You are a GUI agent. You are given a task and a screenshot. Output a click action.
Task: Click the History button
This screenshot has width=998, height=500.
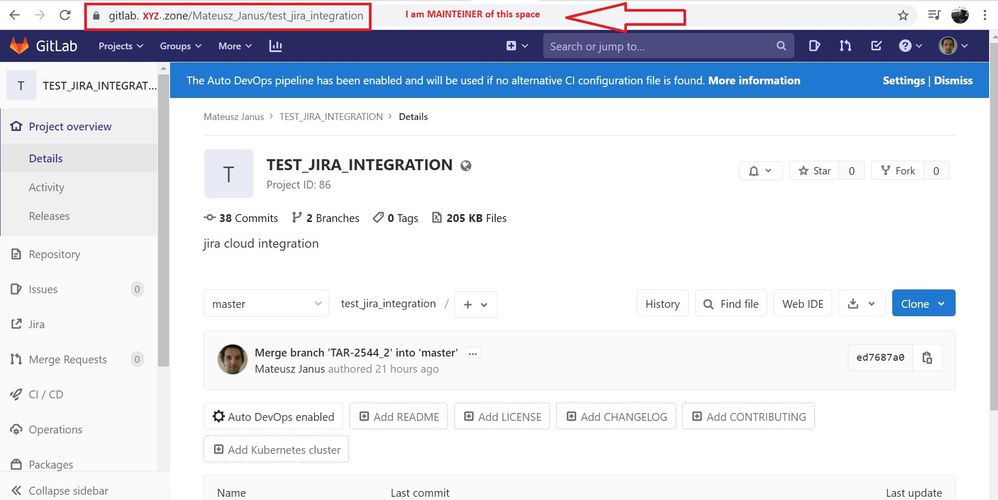coord(662,303)
